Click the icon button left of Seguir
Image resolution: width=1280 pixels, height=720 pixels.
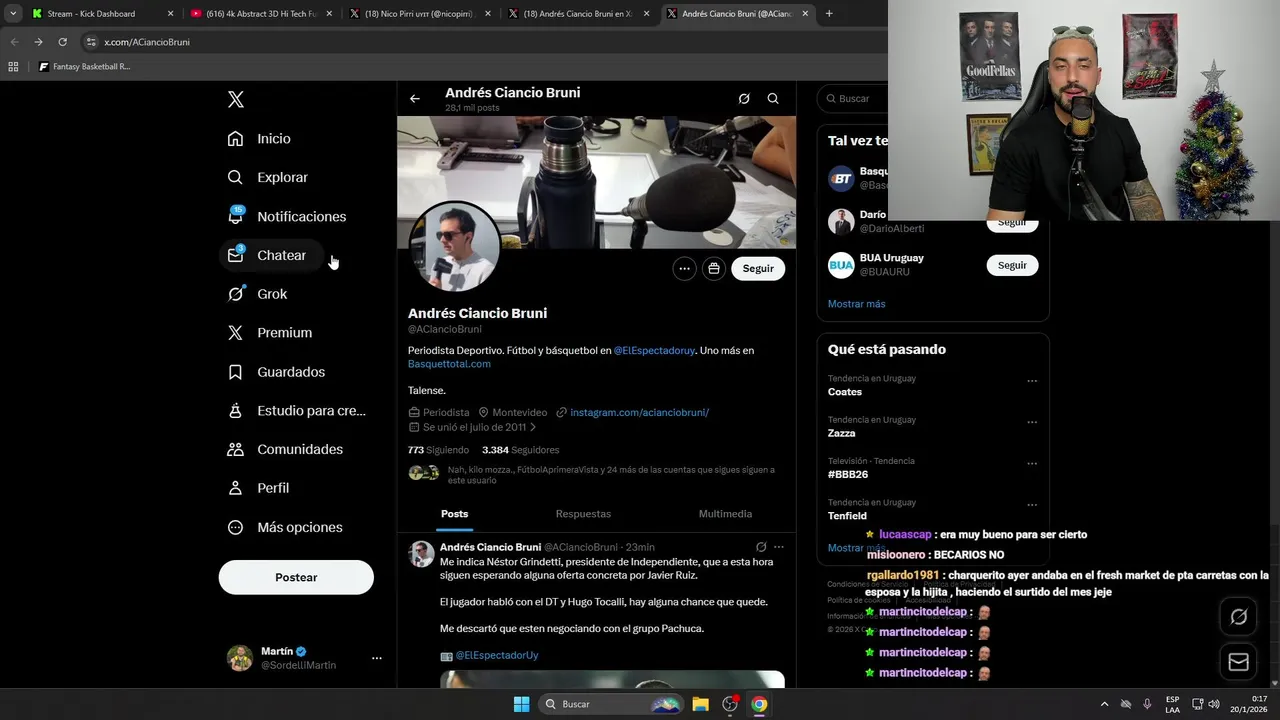pyautogui.click(x=713, y=268)
